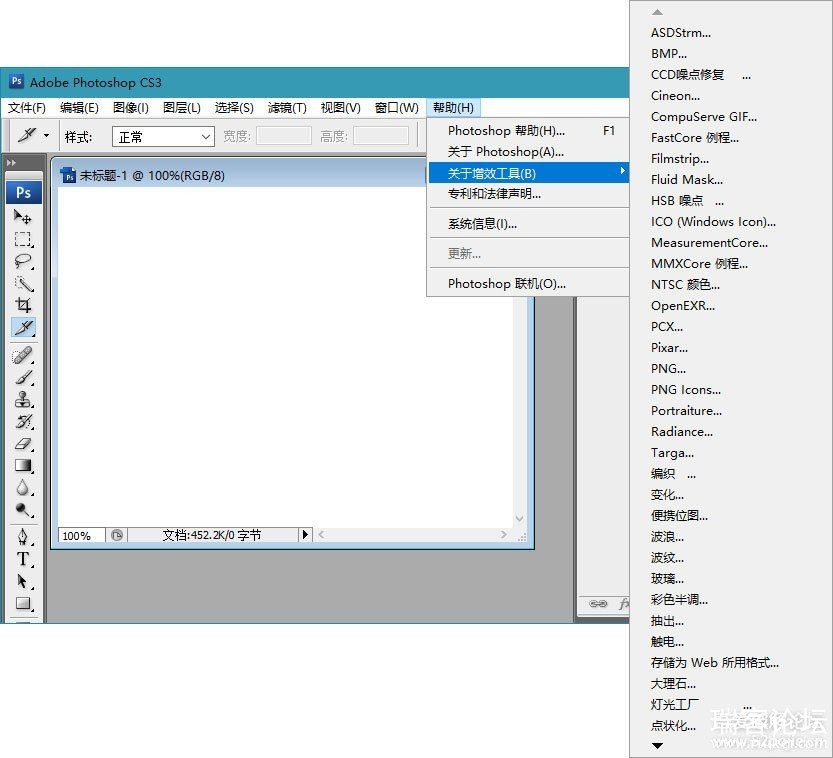The width and height of the screenshot is (833, 758).
Task: Click the layer style fx icon
Action: (624, 603)
